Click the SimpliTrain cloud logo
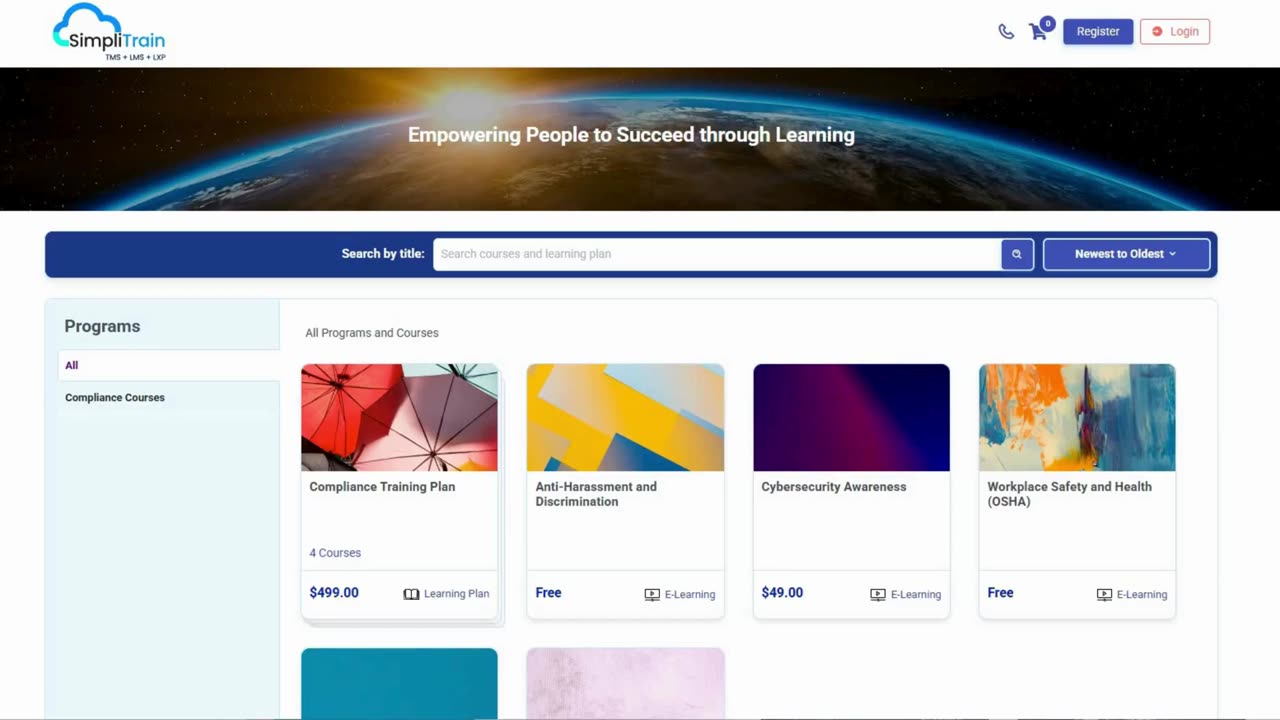Image resolution: width=1280 pixels, height=720 pixels. pos(109,32)
